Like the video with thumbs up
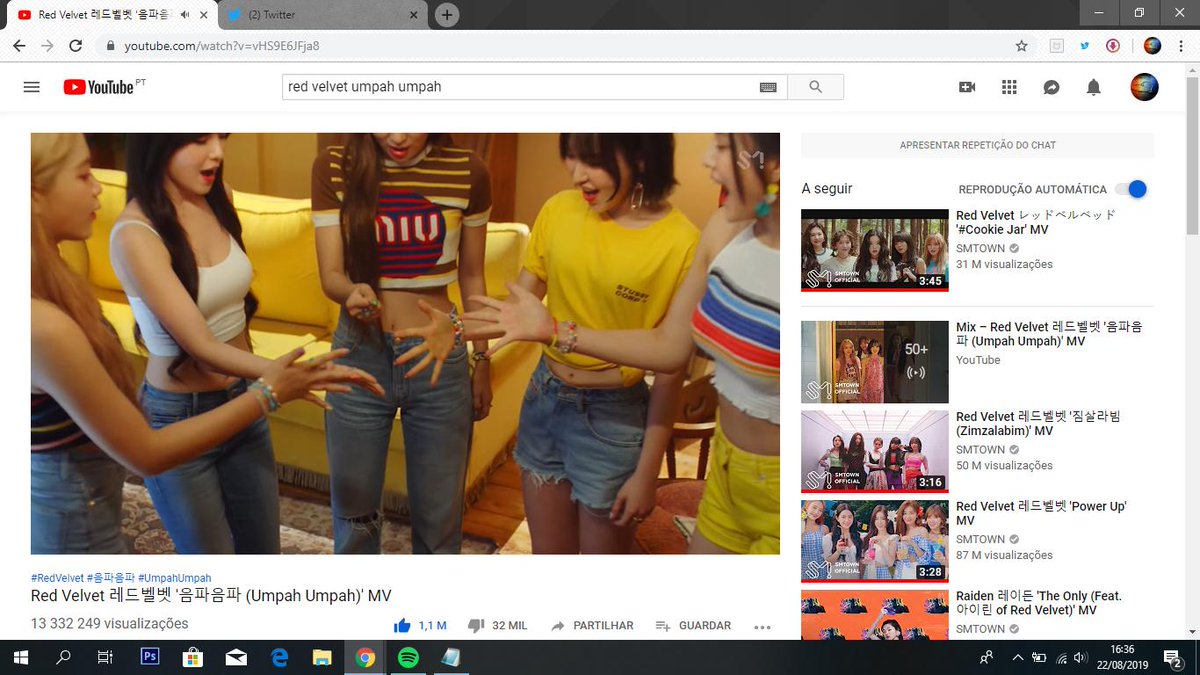The height and width of the screenshot is (675, 1200). tap(402, 625)
